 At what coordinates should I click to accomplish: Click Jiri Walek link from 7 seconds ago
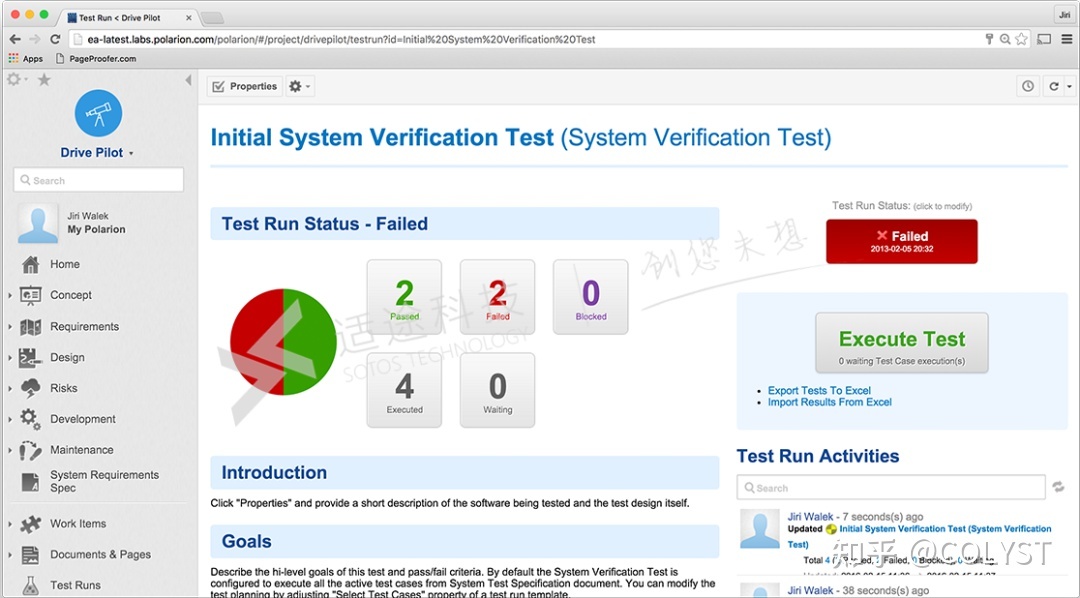811,516
